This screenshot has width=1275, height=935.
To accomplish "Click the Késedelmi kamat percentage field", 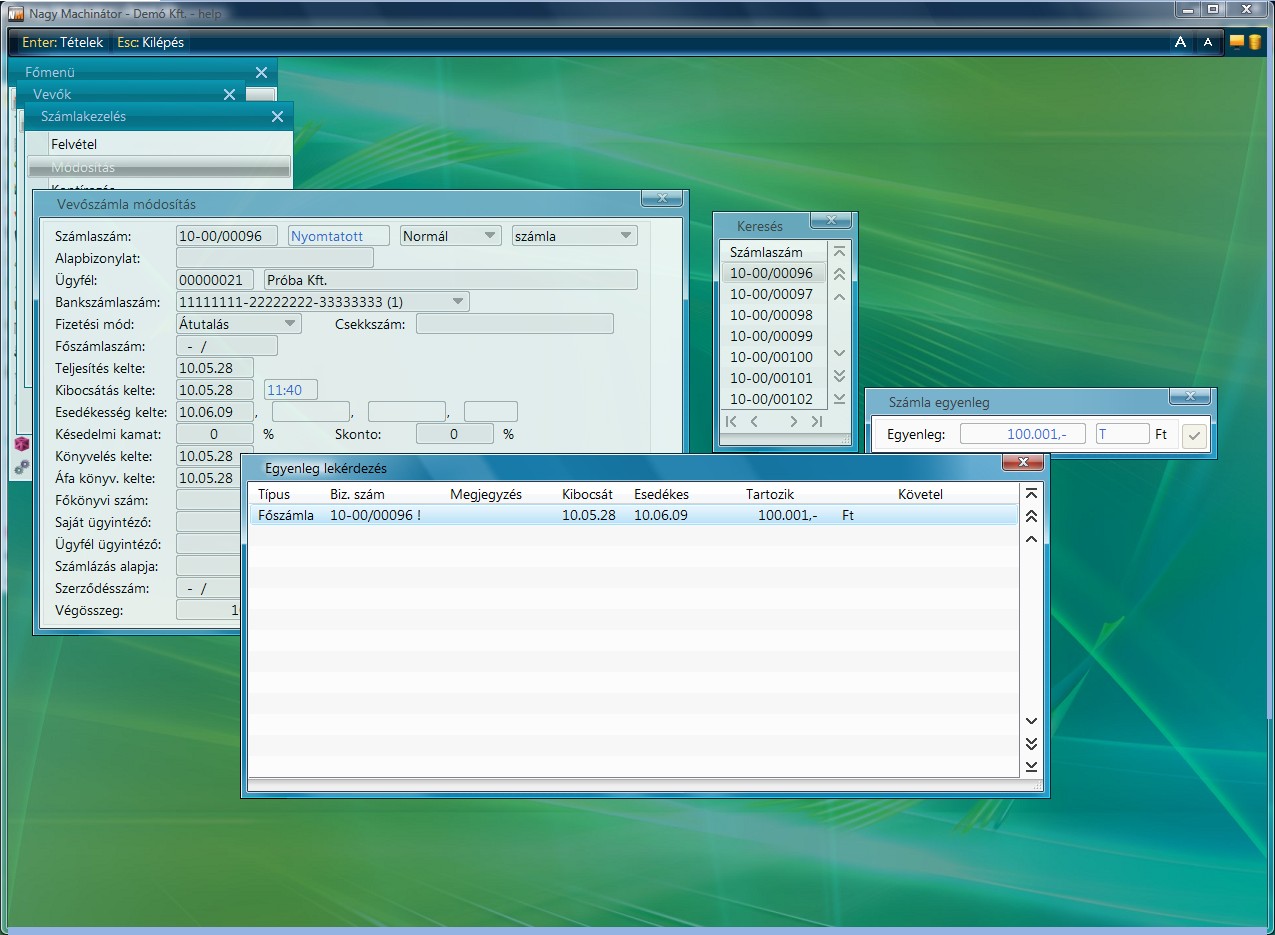I will click(x=215, y=435).
